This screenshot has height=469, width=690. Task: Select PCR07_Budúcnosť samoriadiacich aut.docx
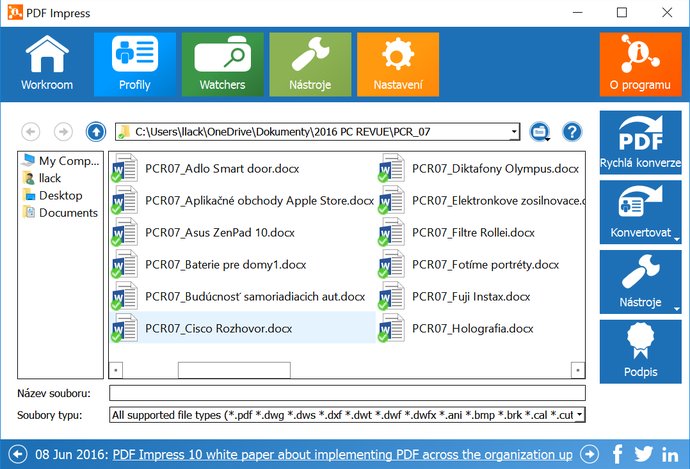(x=238, y=297)
